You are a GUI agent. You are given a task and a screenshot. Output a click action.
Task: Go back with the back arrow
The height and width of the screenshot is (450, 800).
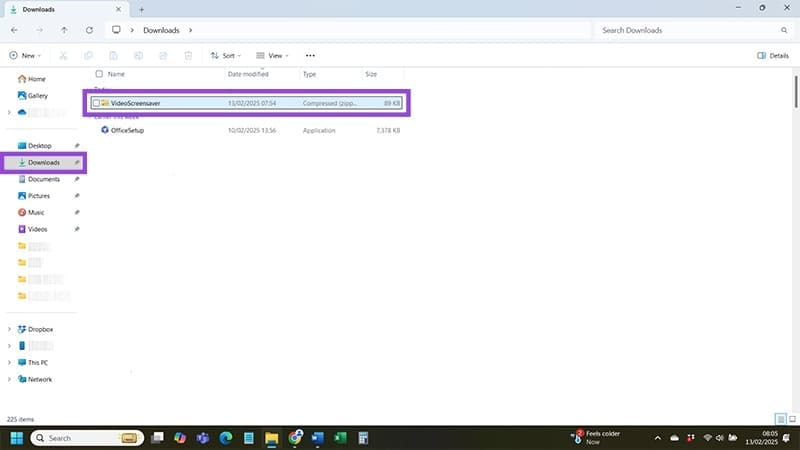click(x=14, y=30)
